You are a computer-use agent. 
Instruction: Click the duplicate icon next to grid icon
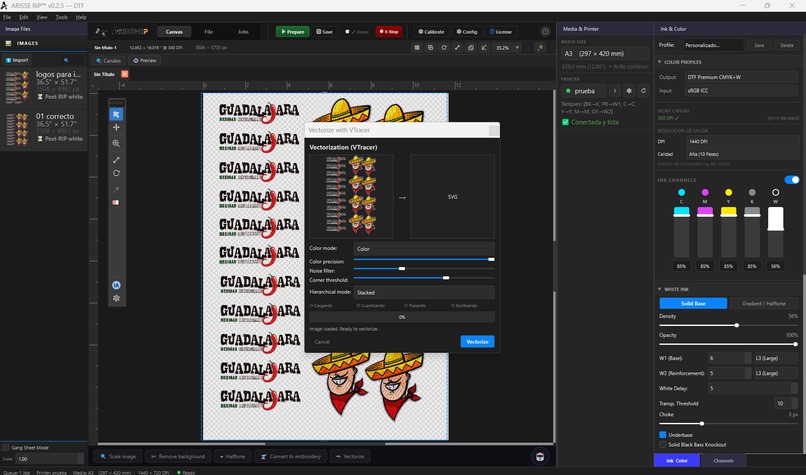pos(430,47)
